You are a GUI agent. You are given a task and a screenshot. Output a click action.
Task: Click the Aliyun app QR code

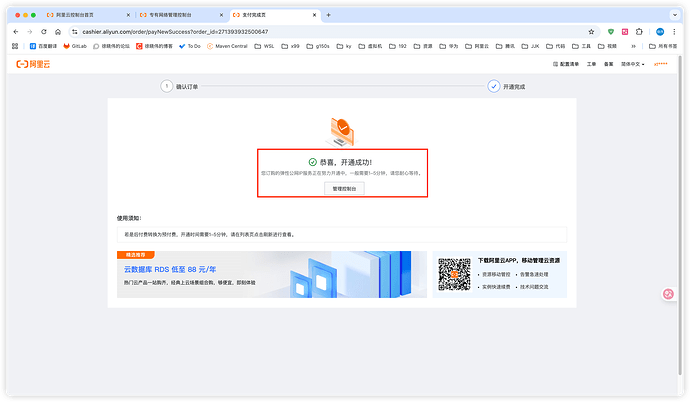(454, 274)
